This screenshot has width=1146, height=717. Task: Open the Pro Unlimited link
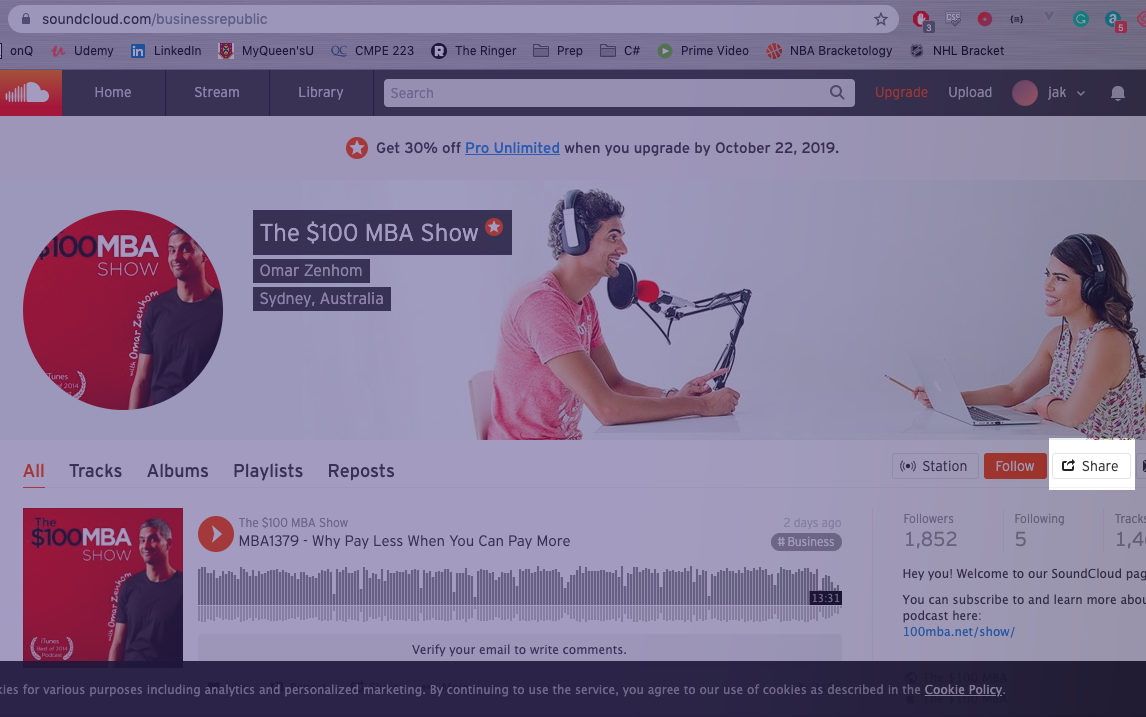(512, 148)
